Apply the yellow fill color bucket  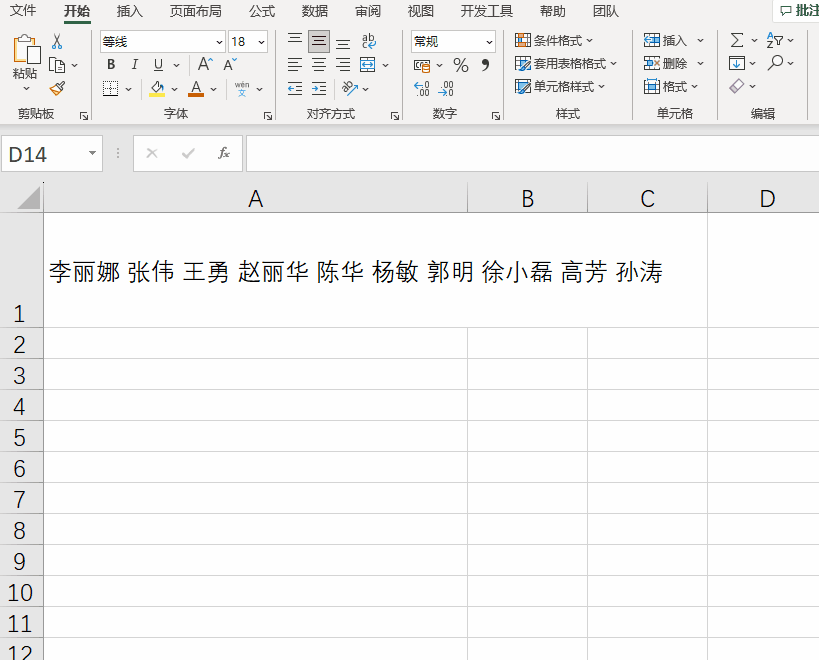click(x=157, y=88)
